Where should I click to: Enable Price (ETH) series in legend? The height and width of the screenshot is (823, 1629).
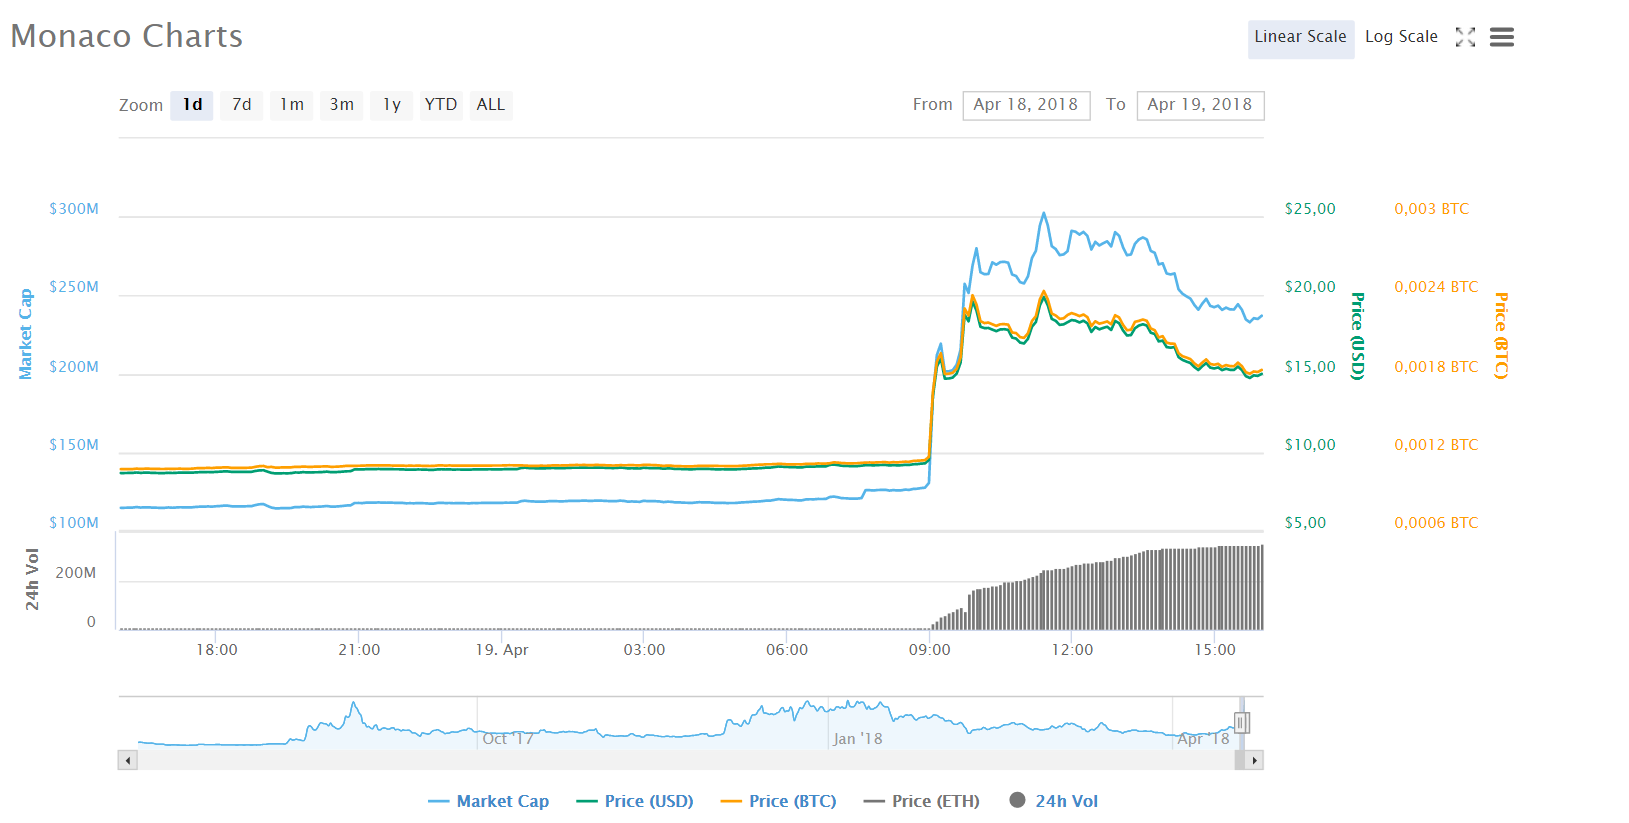pyautogui.click(x=921, y=801)
